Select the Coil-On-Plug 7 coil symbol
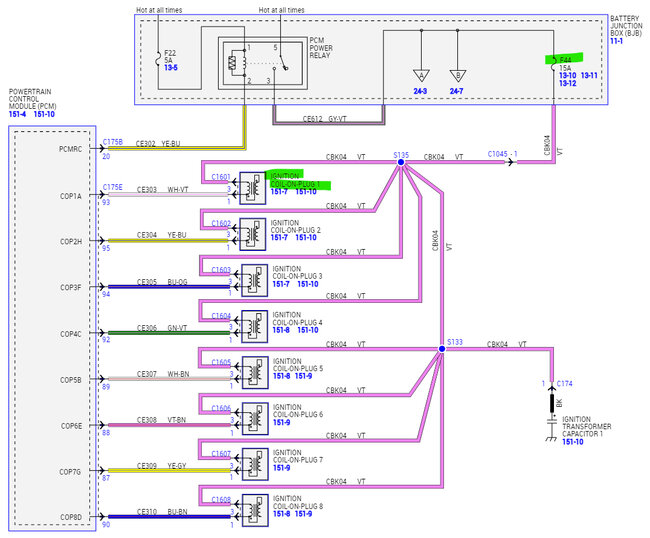This screenshot has height=538, width=650. coord(255,464)
